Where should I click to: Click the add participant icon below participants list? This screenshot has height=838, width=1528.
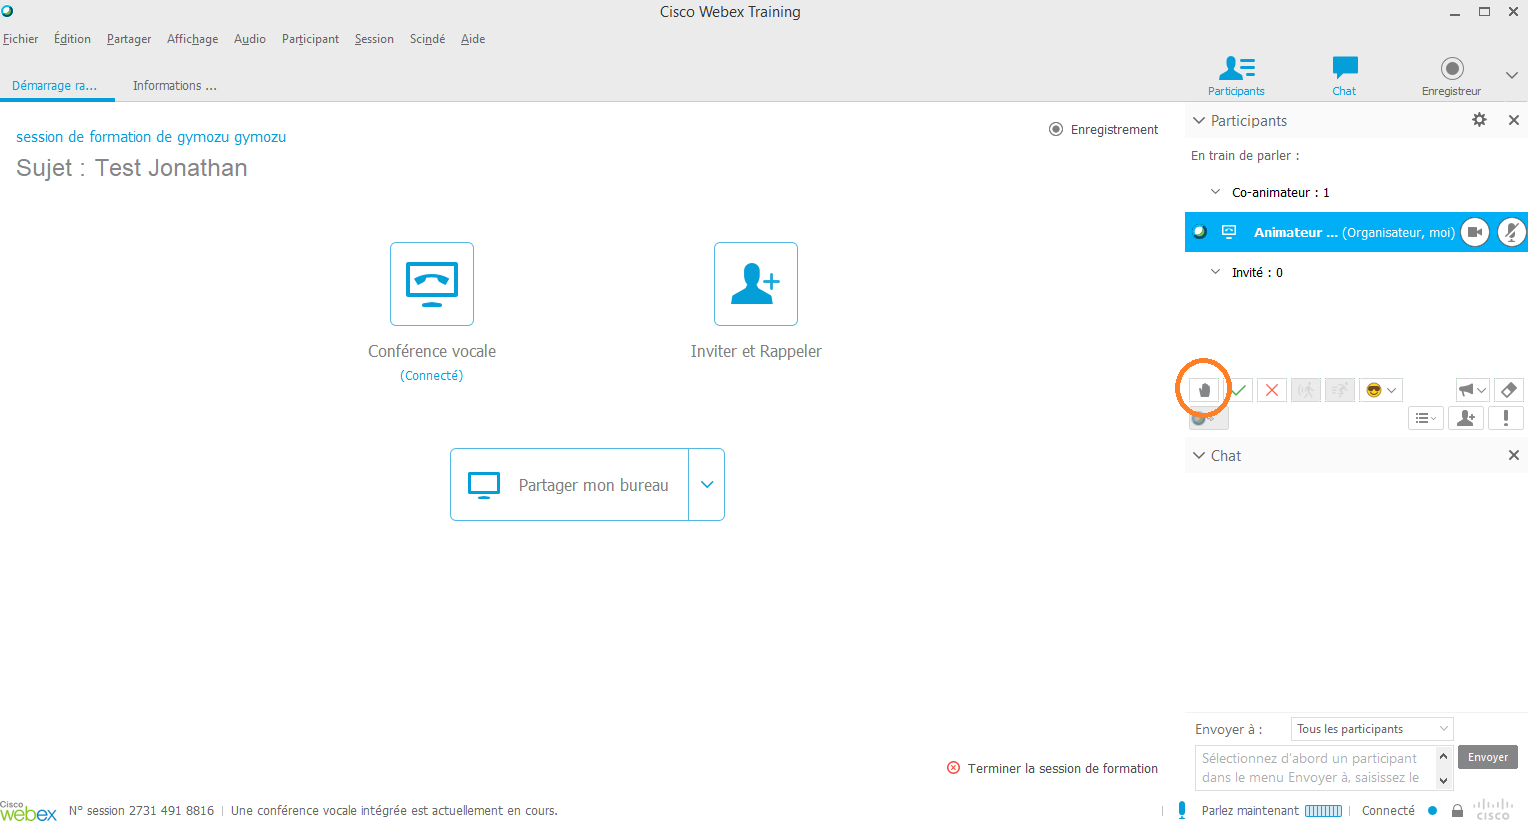point(1466,418)
